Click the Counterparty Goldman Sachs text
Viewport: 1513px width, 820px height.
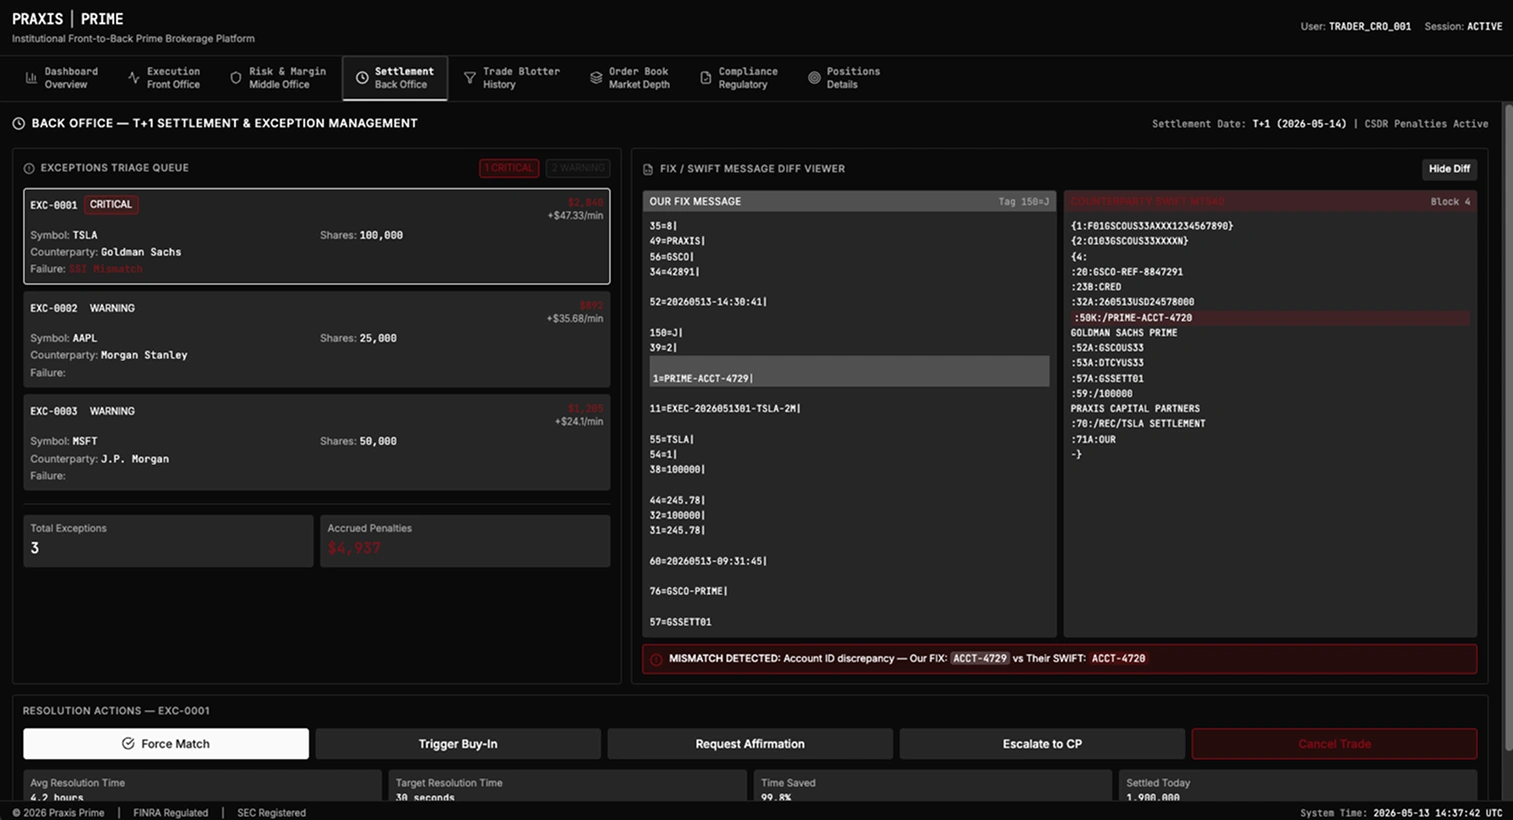click(x=141, y=253)
